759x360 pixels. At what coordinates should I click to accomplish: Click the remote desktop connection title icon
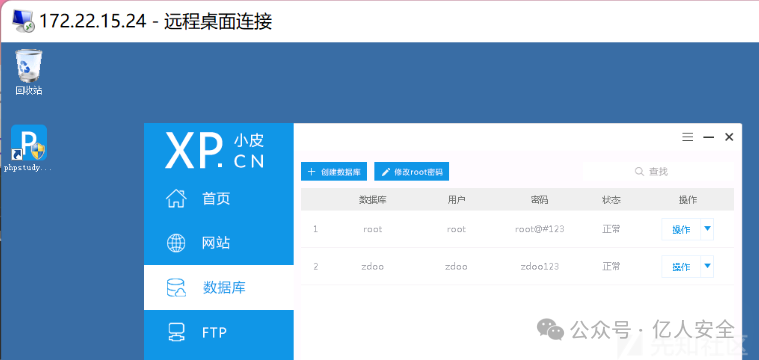tap(22, 21)
